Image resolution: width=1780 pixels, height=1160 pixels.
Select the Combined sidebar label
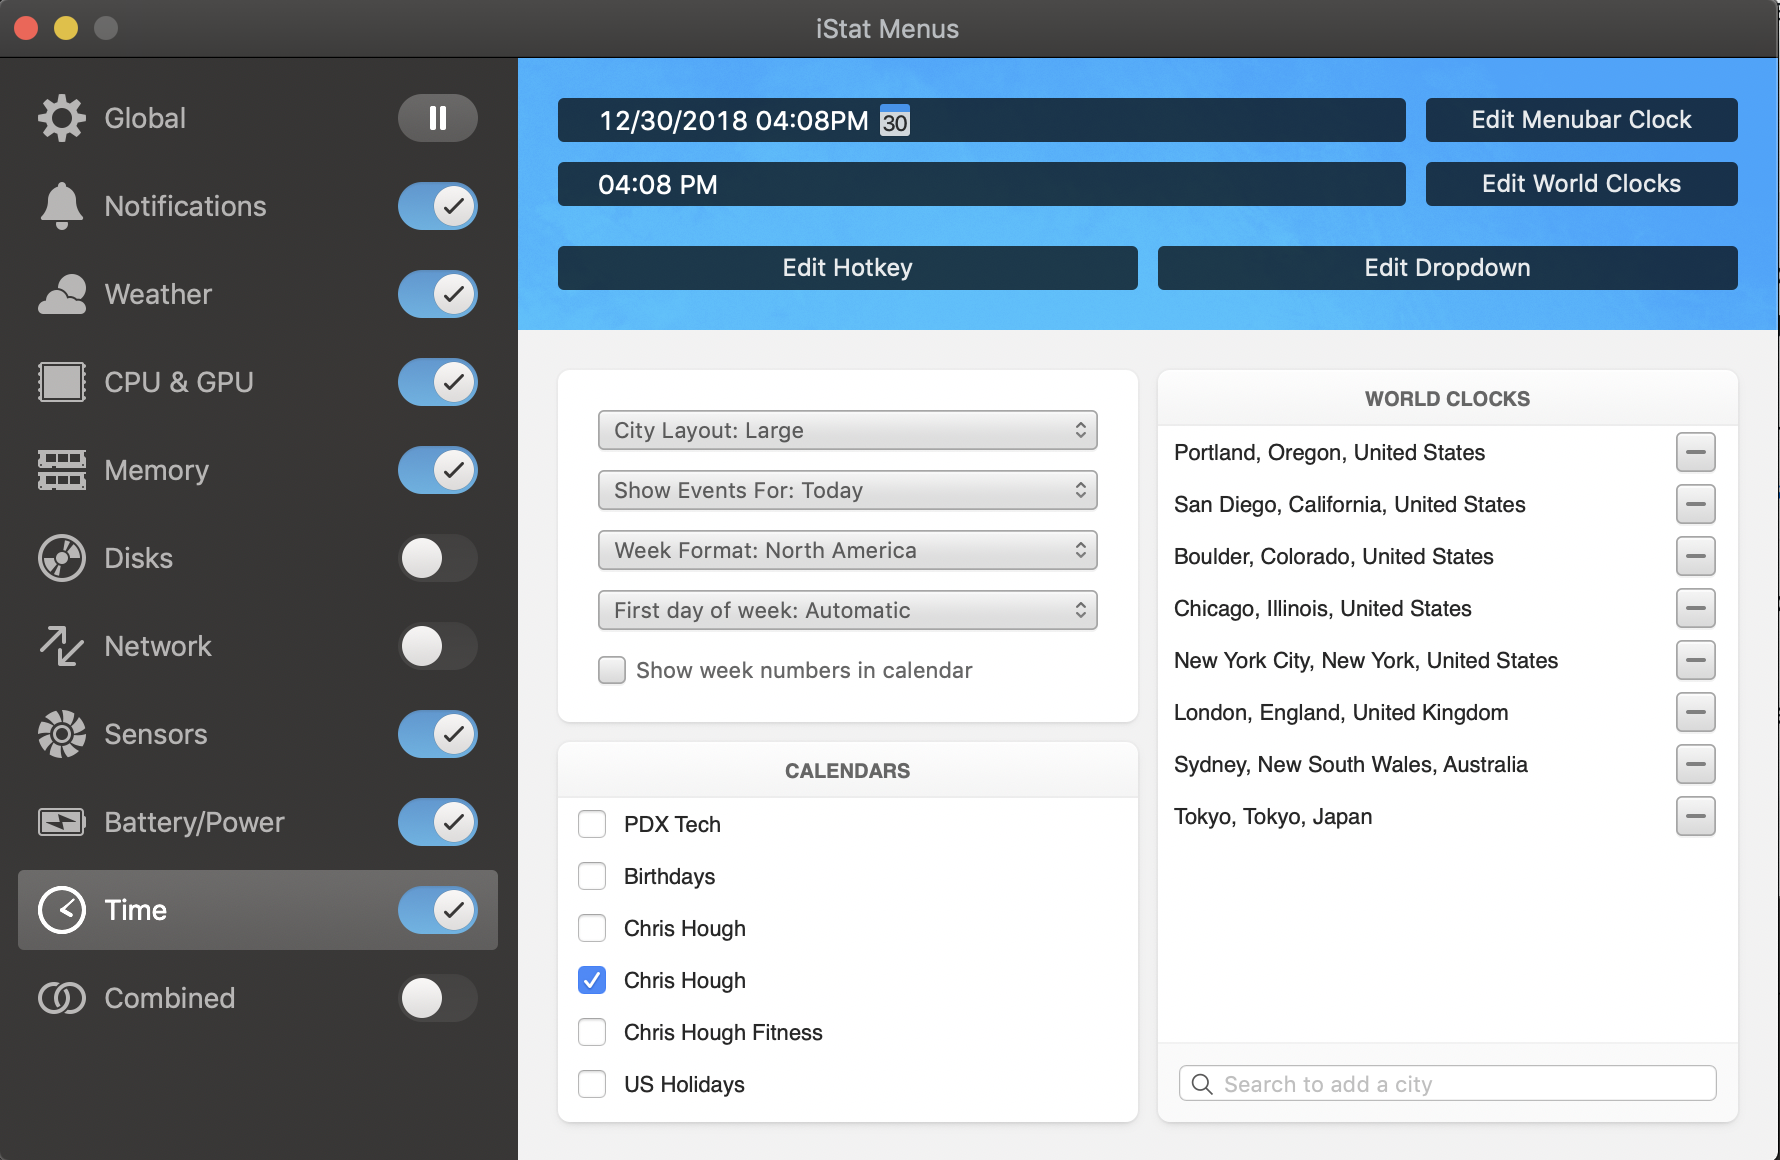(x=170, y=998)
